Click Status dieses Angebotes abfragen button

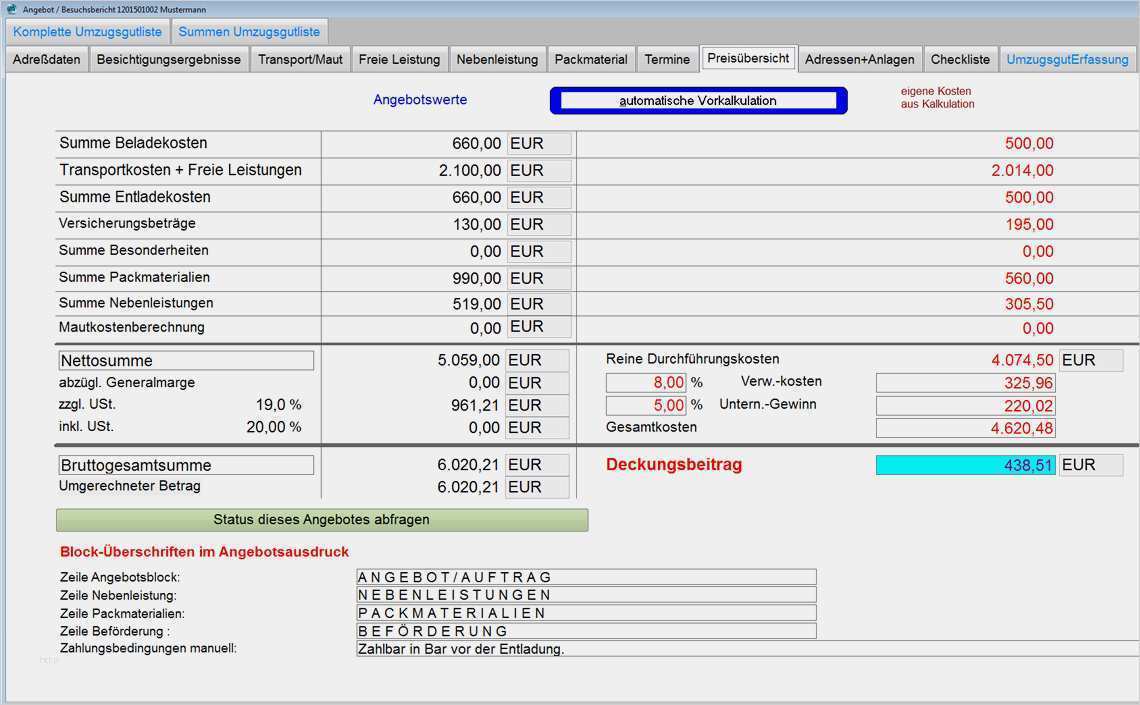point(322,520)
